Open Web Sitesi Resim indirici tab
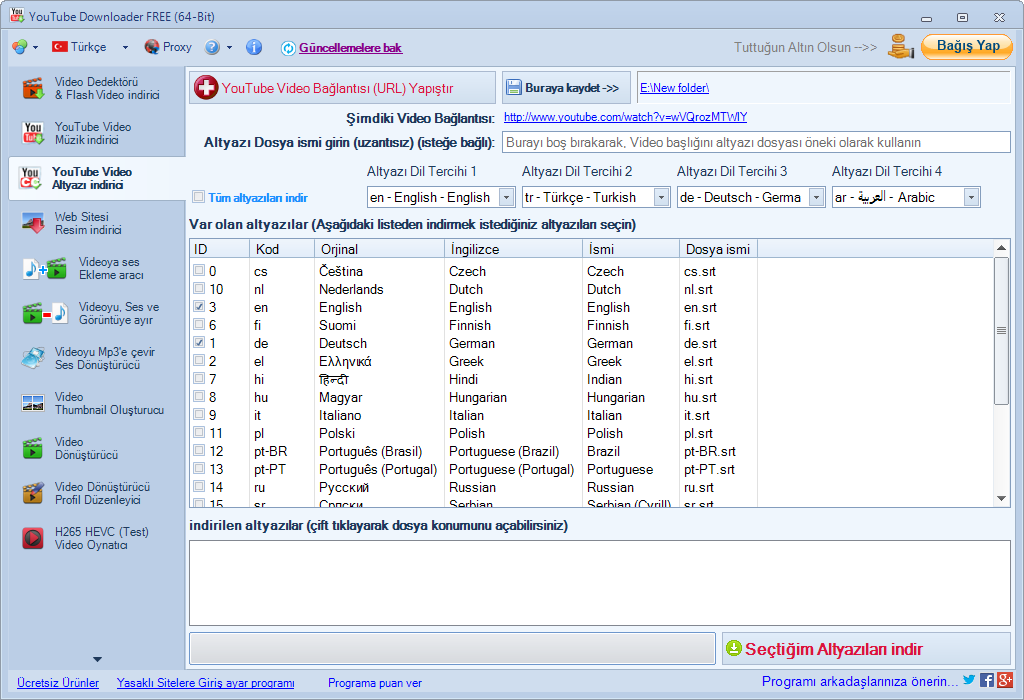Image resolution: width=1024 pixels, height=700 pixels. tap(97, 223)
